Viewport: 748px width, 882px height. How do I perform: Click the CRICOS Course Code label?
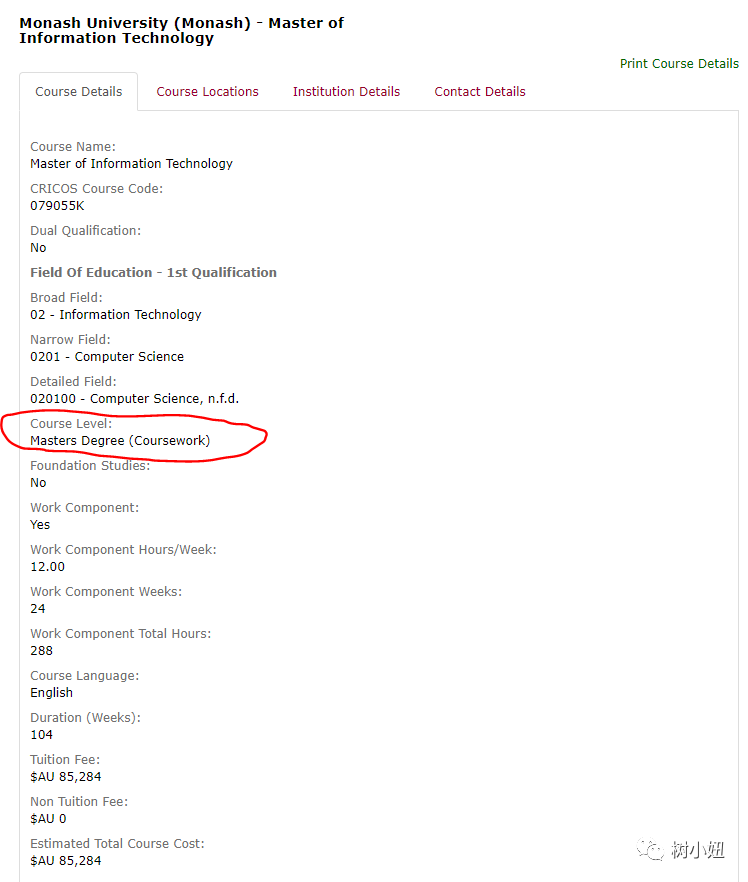click(97, 189)
